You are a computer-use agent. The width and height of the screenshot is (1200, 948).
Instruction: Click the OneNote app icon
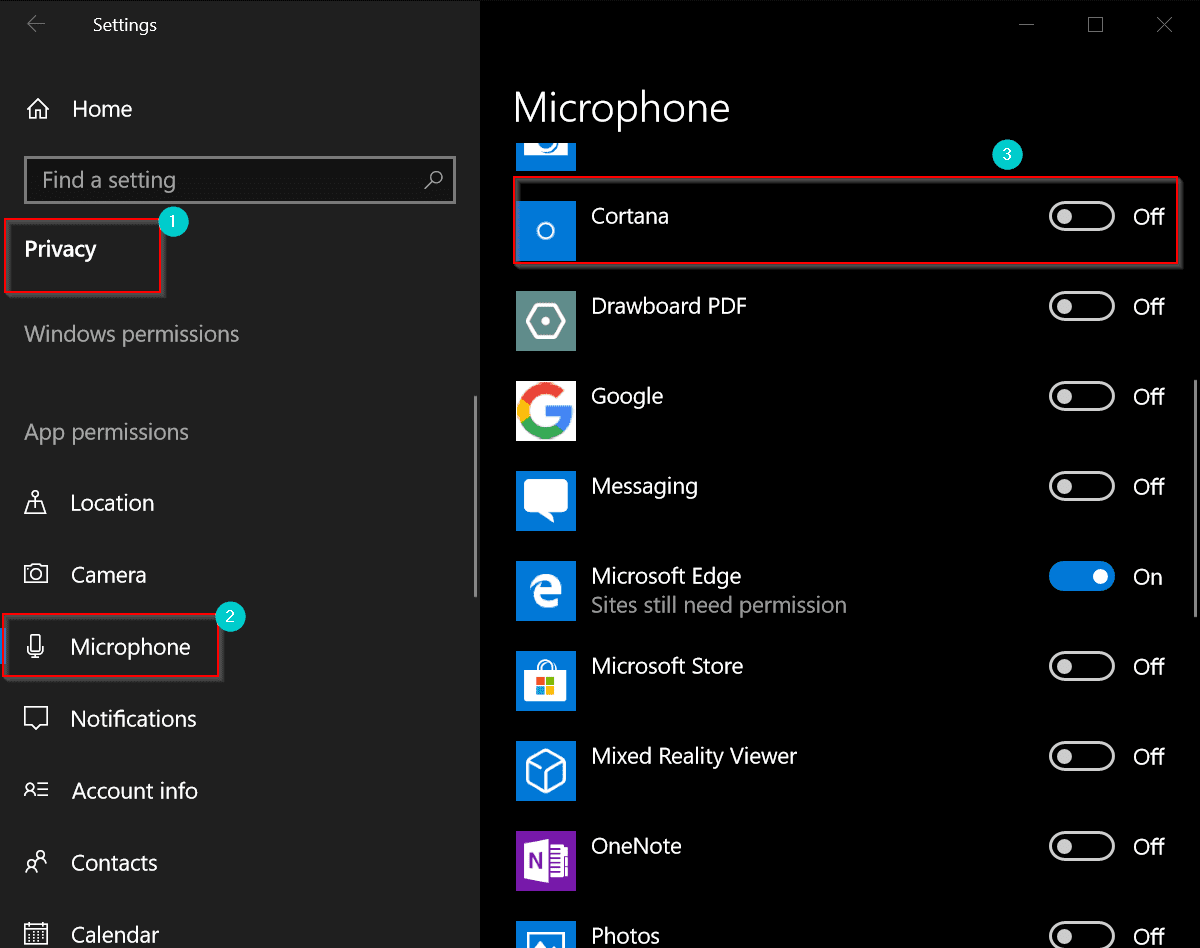pyautogui.click(x=546, y=861)
